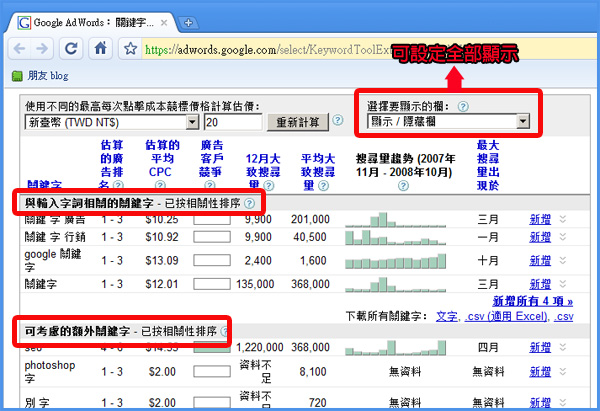Download keywords as 文字

(447, 316)
